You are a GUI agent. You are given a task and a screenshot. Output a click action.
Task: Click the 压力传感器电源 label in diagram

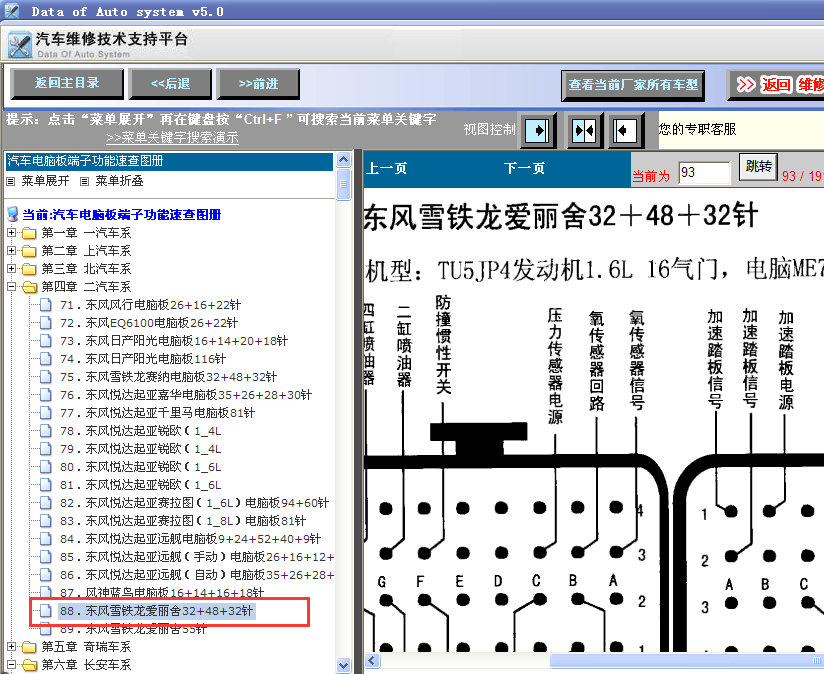tap(555, 366)
